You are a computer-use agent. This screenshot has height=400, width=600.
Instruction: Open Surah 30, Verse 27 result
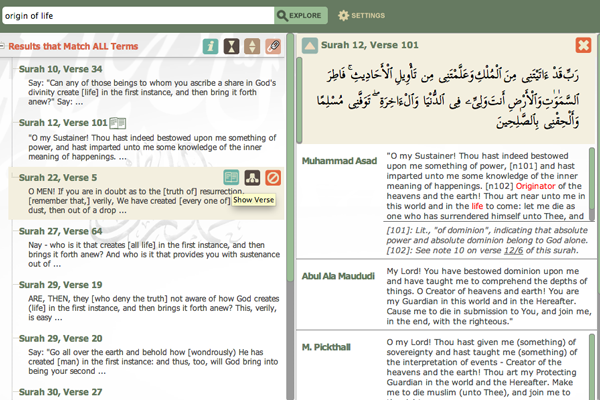(x=60, y=392)
